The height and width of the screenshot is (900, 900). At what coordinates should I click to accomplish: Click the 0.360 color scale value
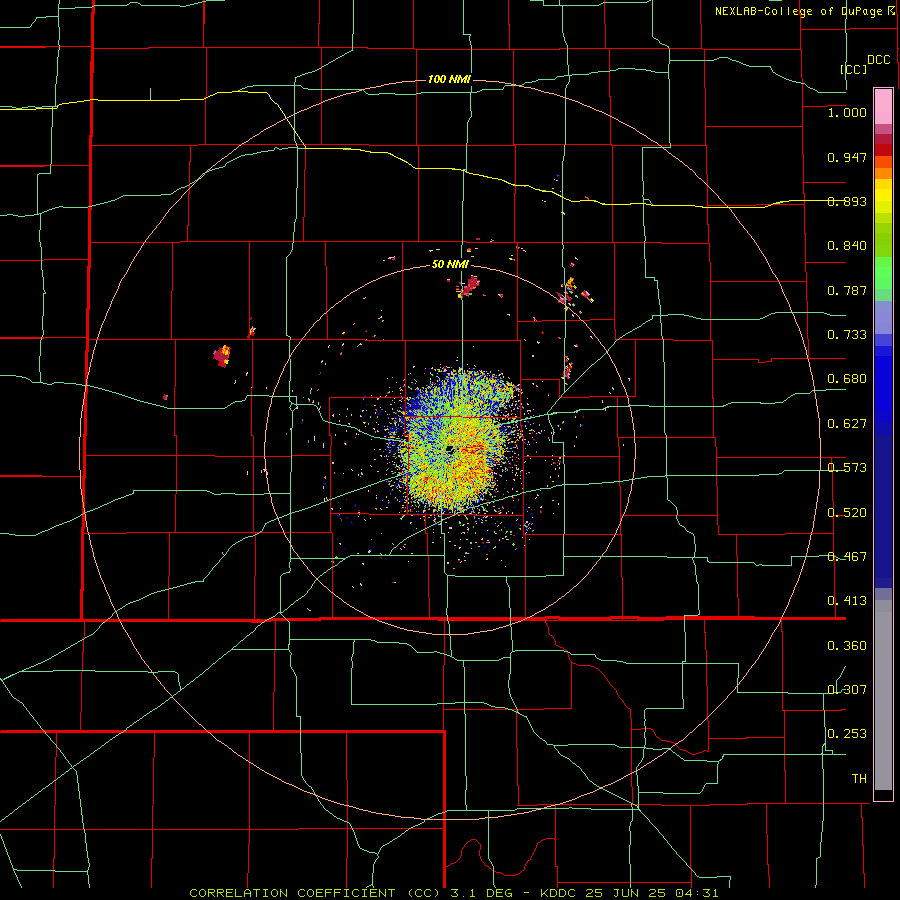tap(847, 646)
